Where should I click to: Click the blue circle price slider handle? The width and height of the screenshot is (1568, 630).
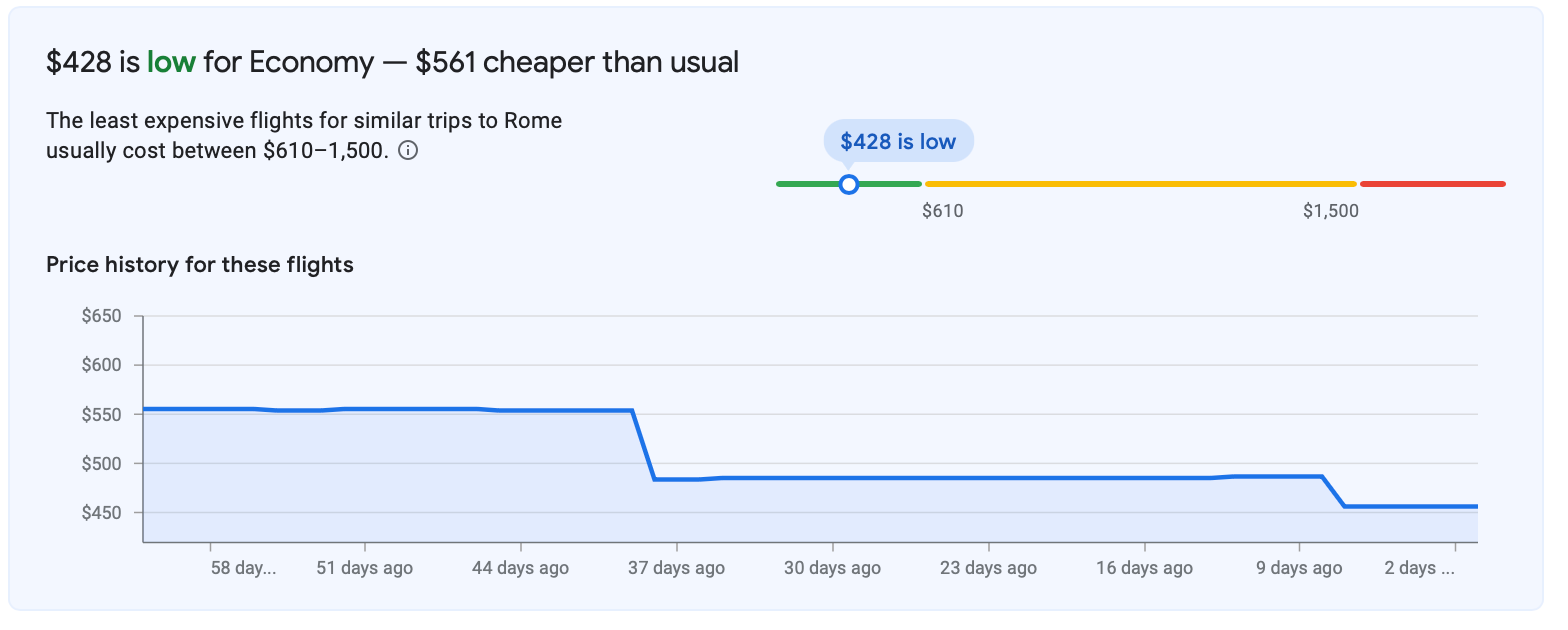pyautogui.click(x=849, y=184)
